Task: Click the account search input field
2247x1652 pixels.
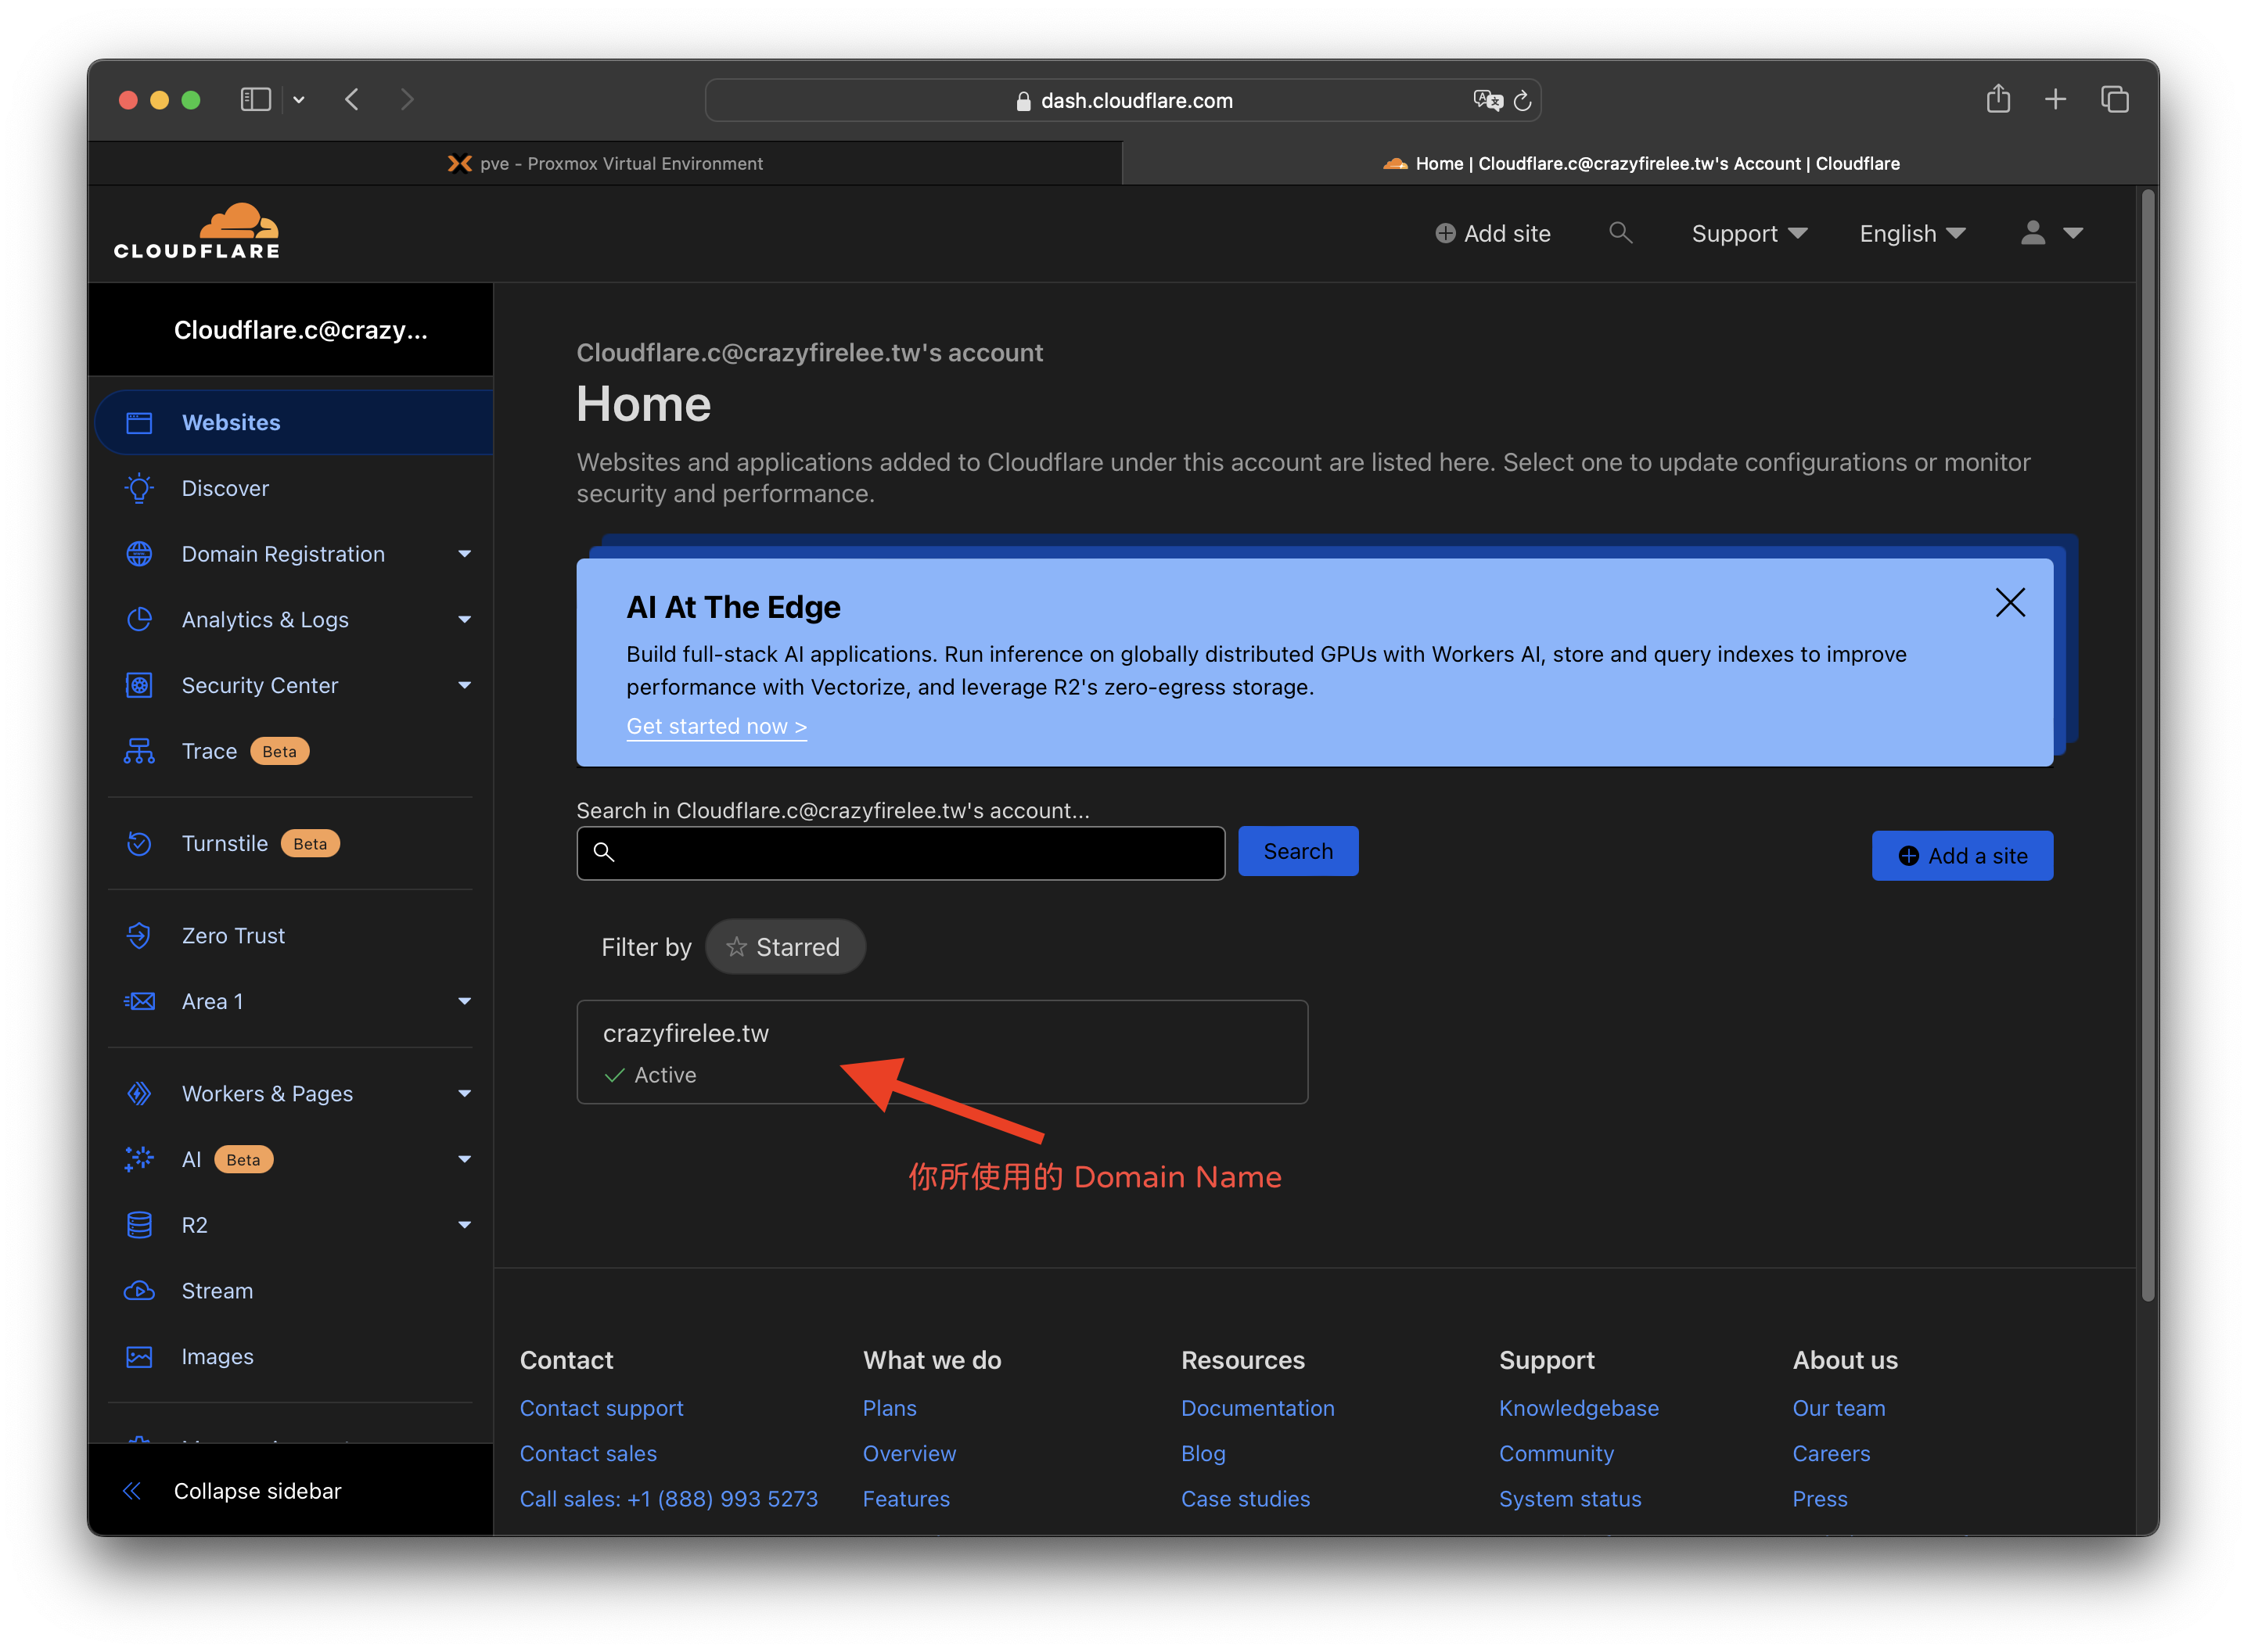Action: point(900,852)
